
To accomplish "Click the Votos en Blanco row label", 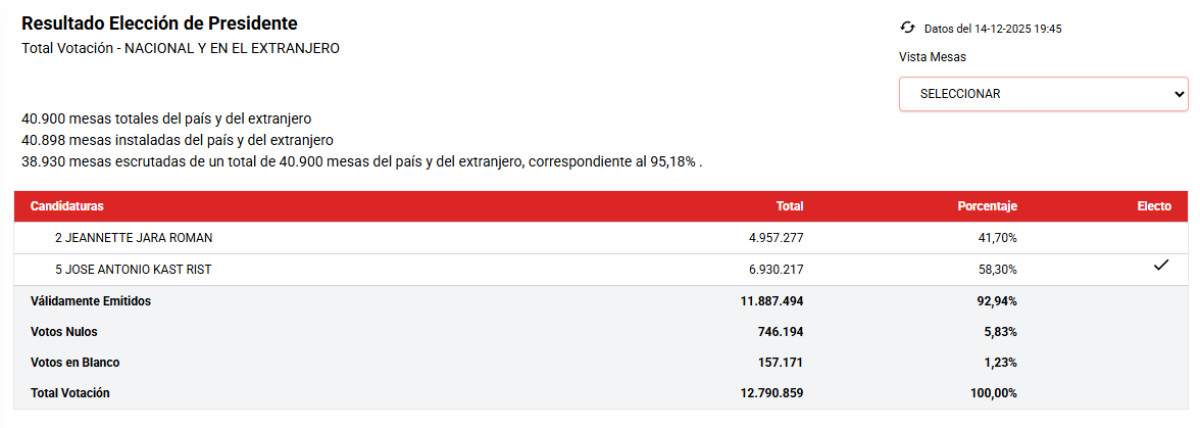I will coord(75,362).
